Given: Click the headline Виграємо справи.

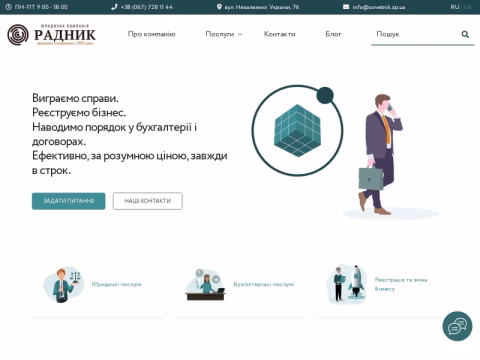Looking at the screenshot, I should (x=75, y=98).
